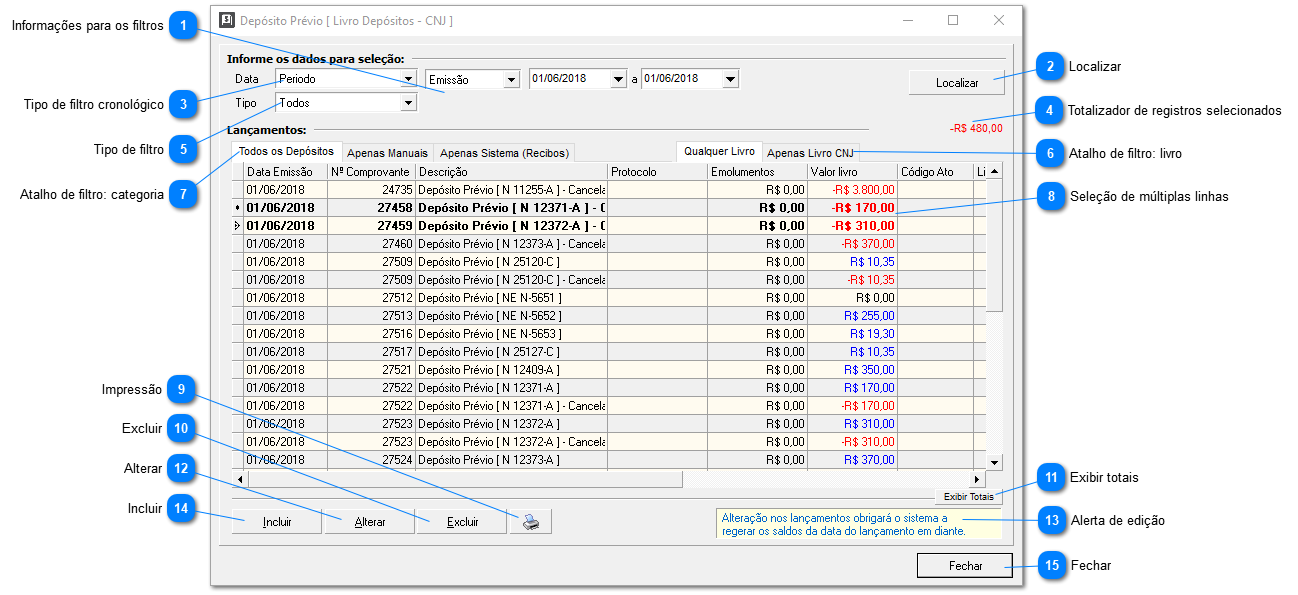Select row with comprovante 27459
Image resolution: width=1298 pixels, height=595 pixels.
click(609, 225)
